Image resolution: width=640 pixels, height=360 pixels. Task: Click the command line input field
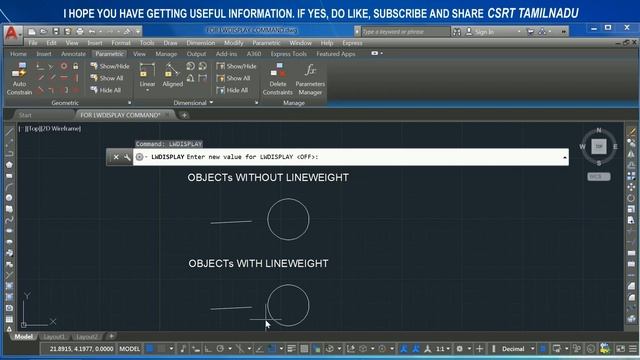[350, 157]
